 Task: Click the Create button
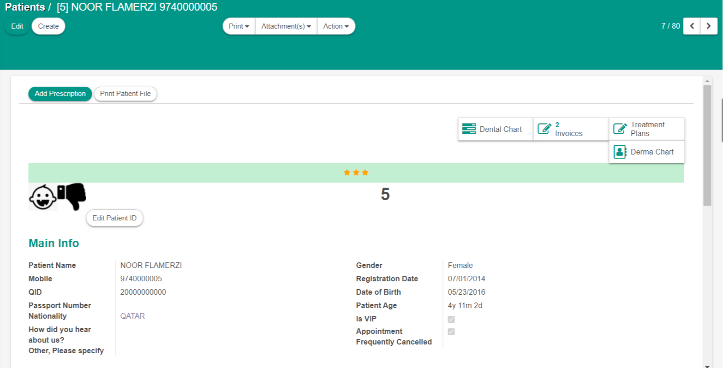(x=48, y=26)
